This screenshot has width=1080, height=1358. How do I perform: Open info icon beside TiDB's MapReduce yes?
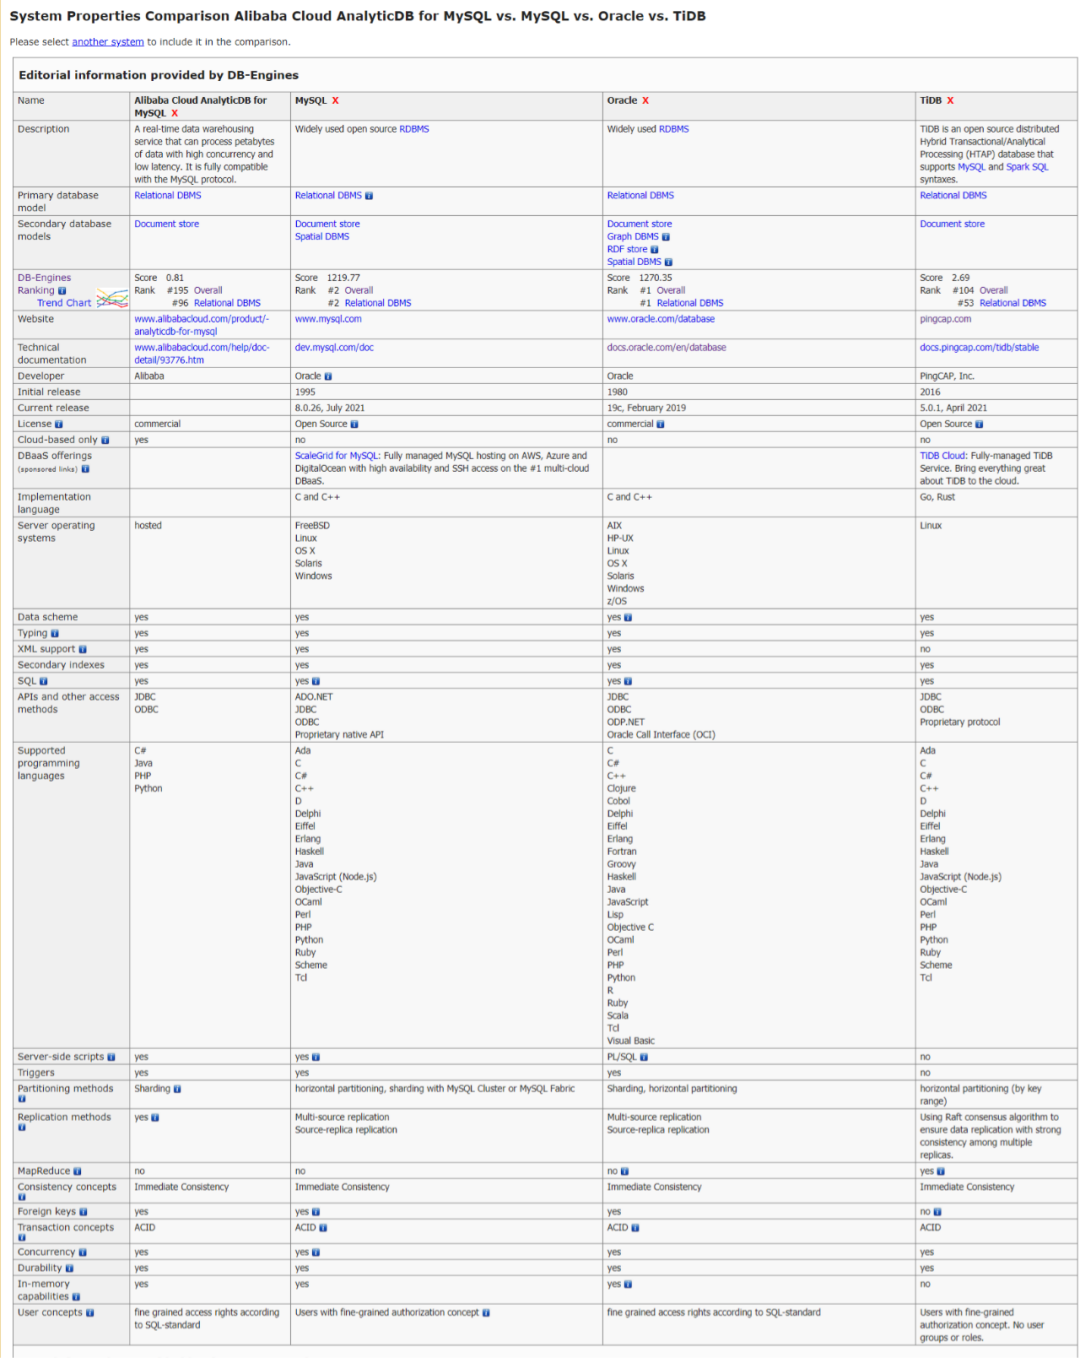click(x=941, y=1171)
